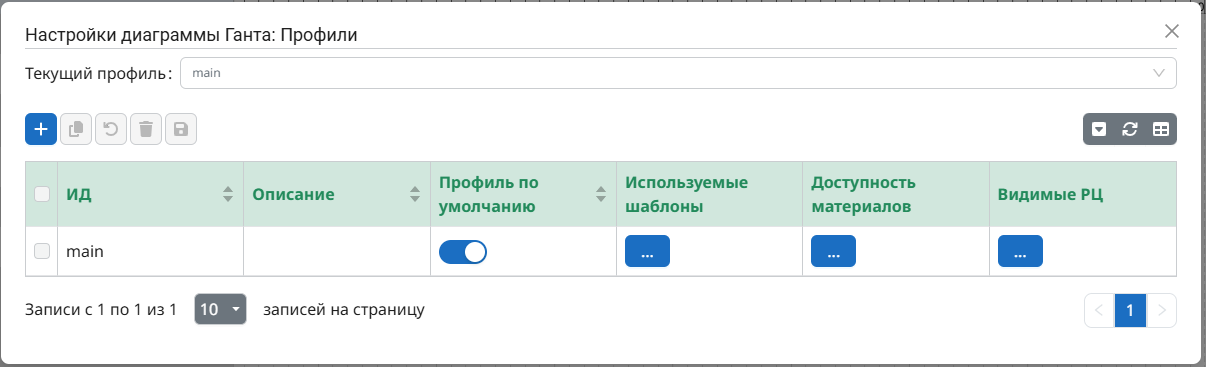Screen dimensions: 1206x367
Task: Check the select-all header checkbox
Action: click(42, 194)
